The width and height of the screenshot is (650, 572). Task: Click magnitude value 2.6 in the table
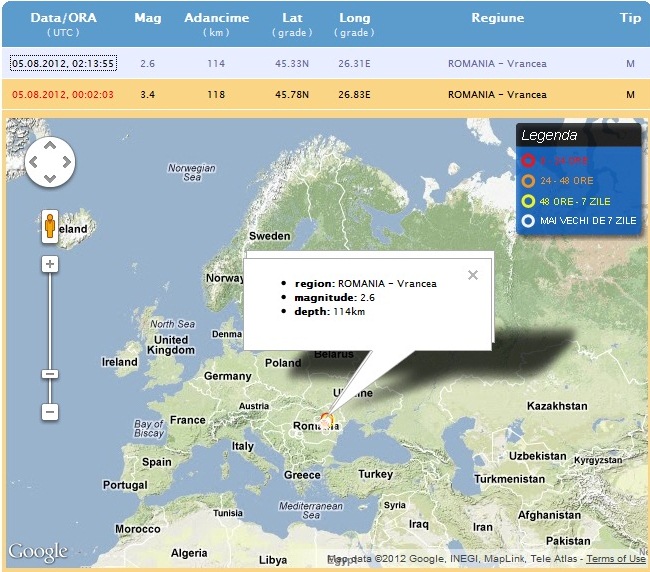[148, 63]
